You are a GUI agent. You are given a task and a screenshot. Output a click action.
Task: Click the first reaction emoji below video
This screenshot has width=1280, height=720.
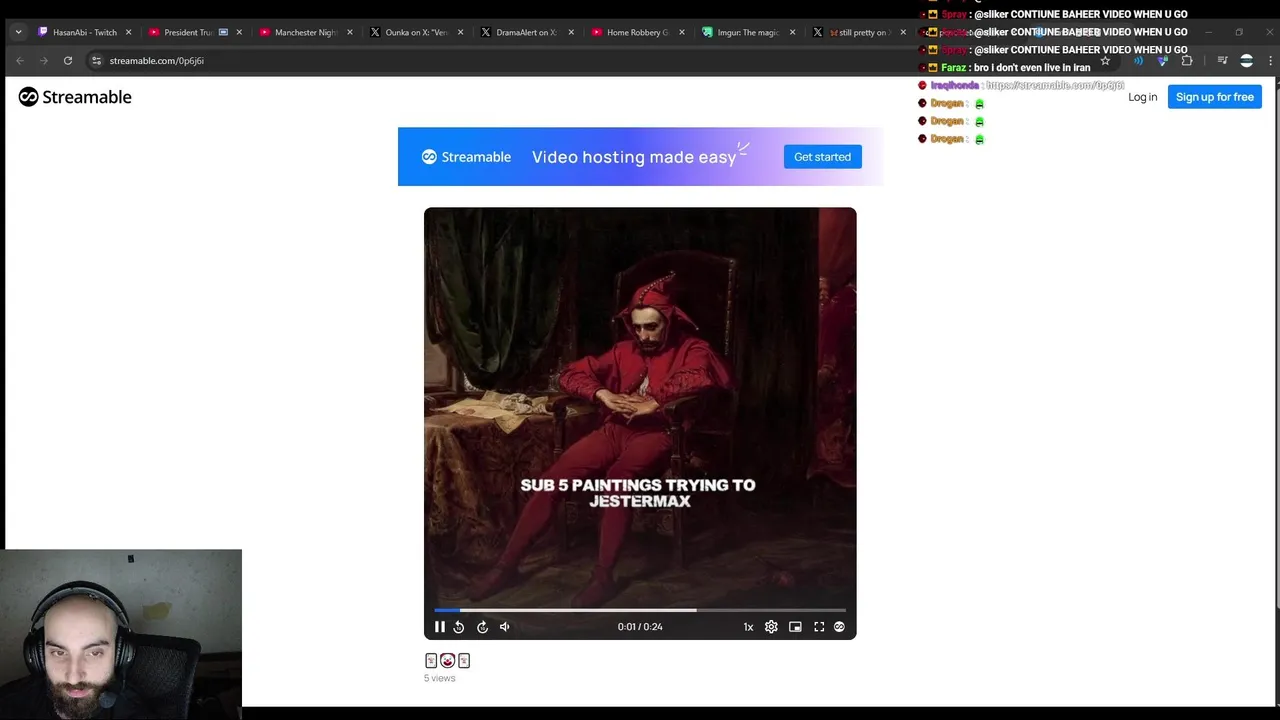coord(431,660)
